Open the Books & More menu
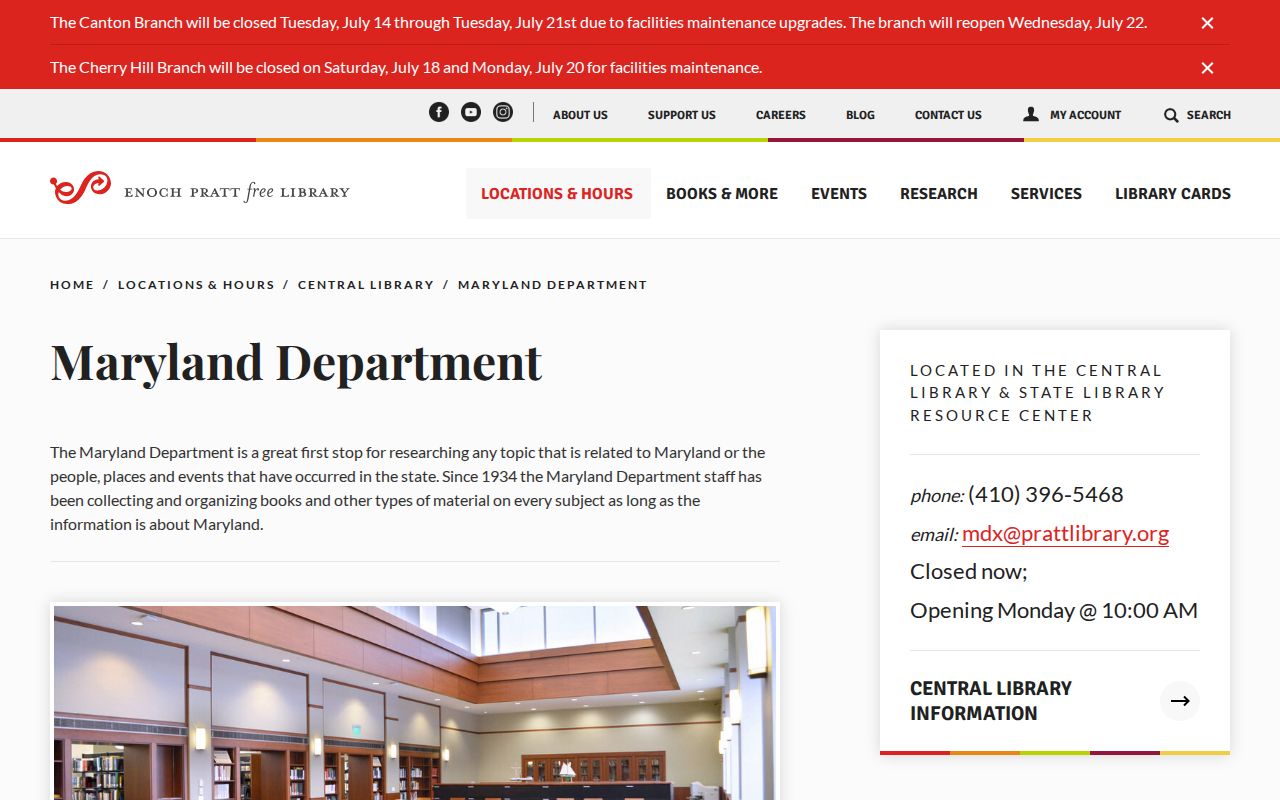 coord(722,194)
